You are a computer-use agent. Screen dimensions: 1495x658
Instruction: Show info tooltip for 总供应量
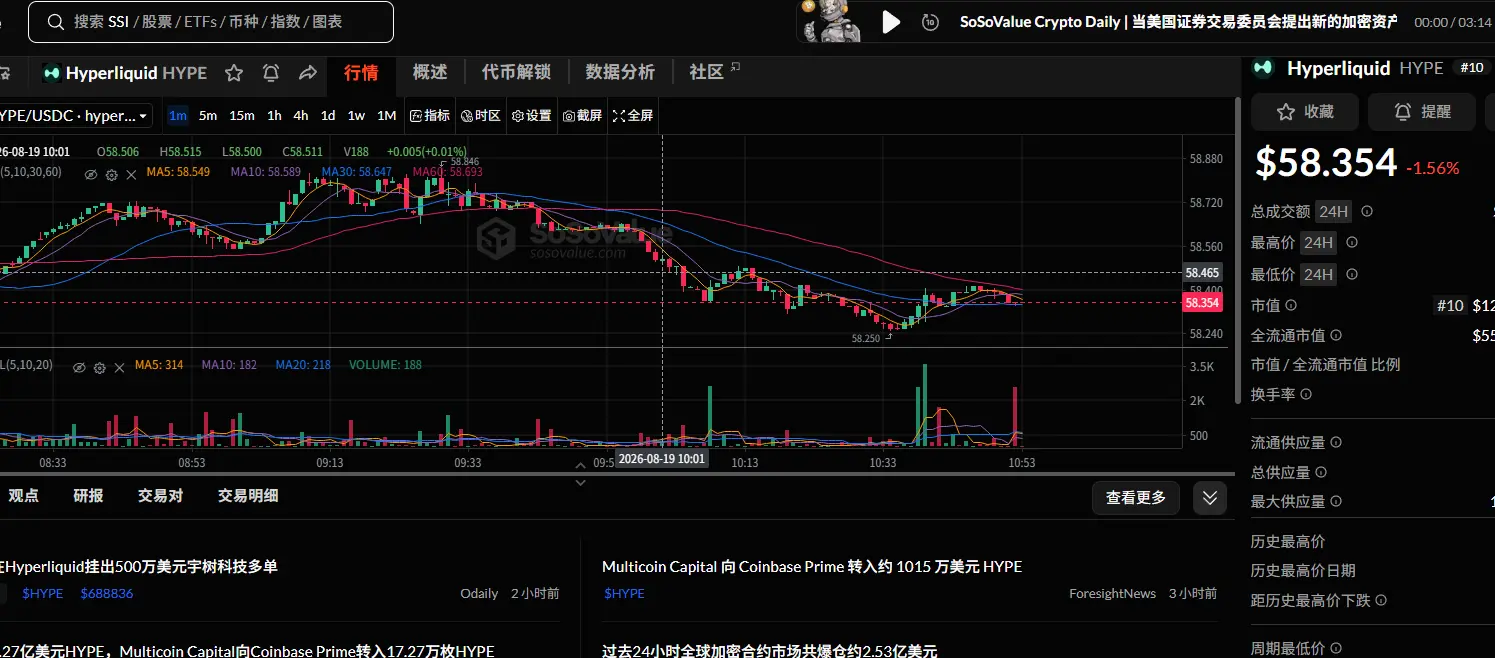pos(1321,472)
